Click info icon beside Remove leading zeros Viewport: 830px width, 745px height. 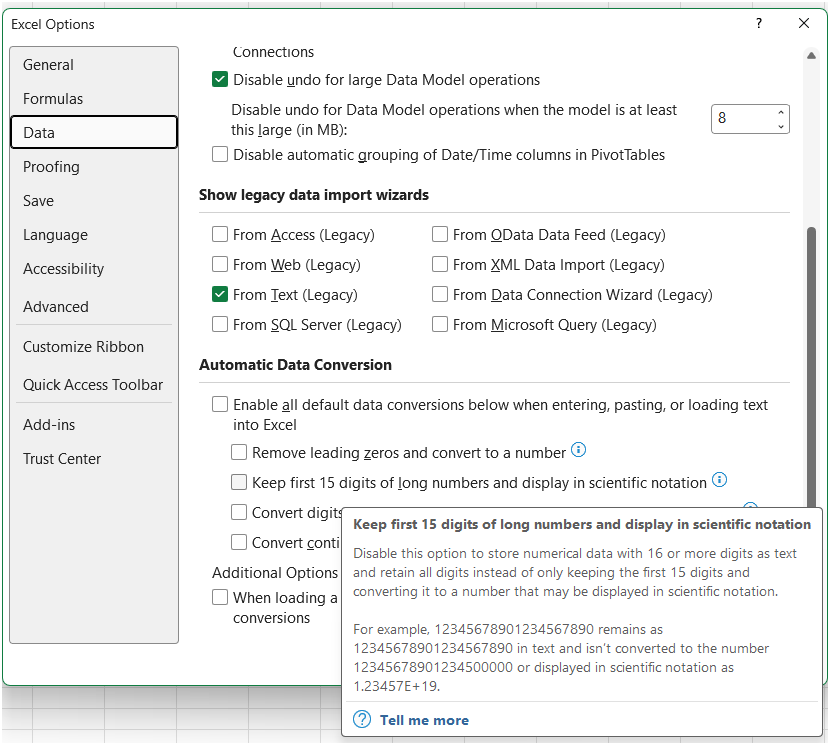[x=579, y=450]
